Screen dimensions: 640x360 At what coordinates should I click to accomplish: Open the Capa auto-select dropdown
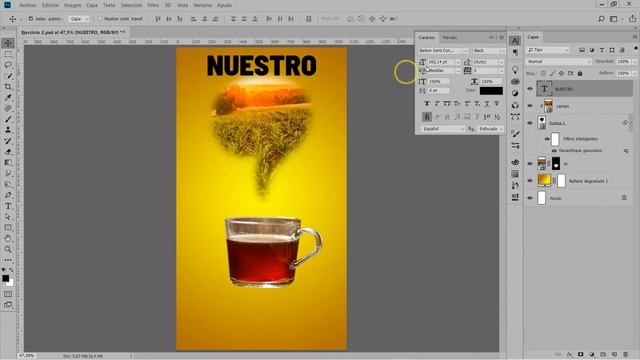(x=79, y=19)
